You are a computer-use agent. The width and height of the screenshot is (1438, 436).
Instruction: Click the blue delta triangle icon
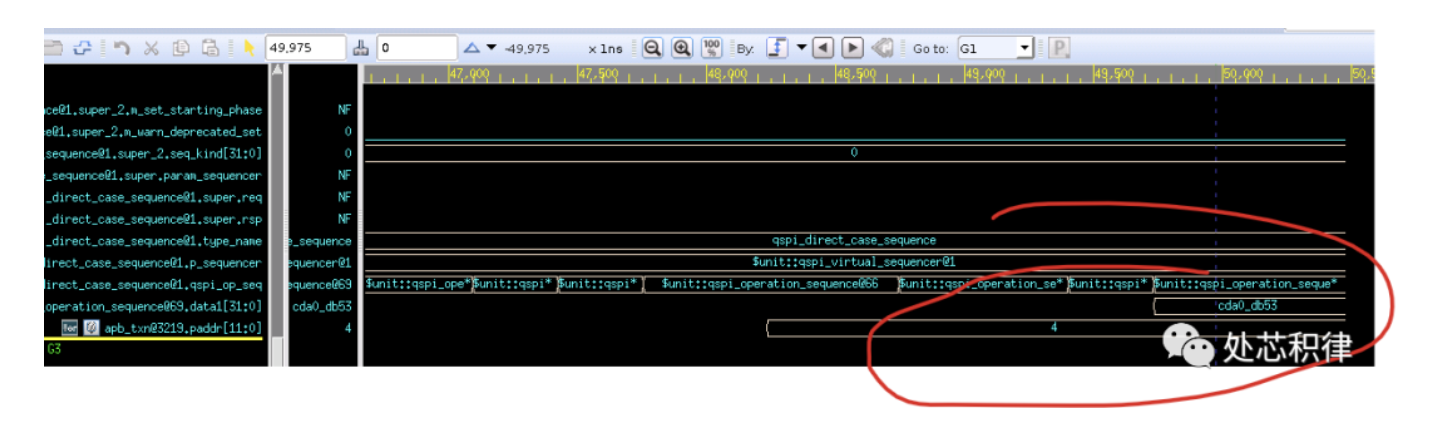472,48
